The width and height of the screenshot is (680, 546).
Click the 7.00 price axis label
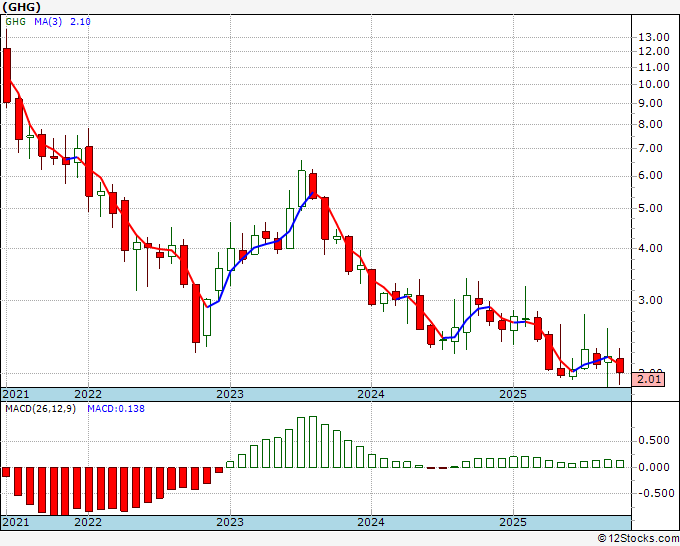point(651,148)
